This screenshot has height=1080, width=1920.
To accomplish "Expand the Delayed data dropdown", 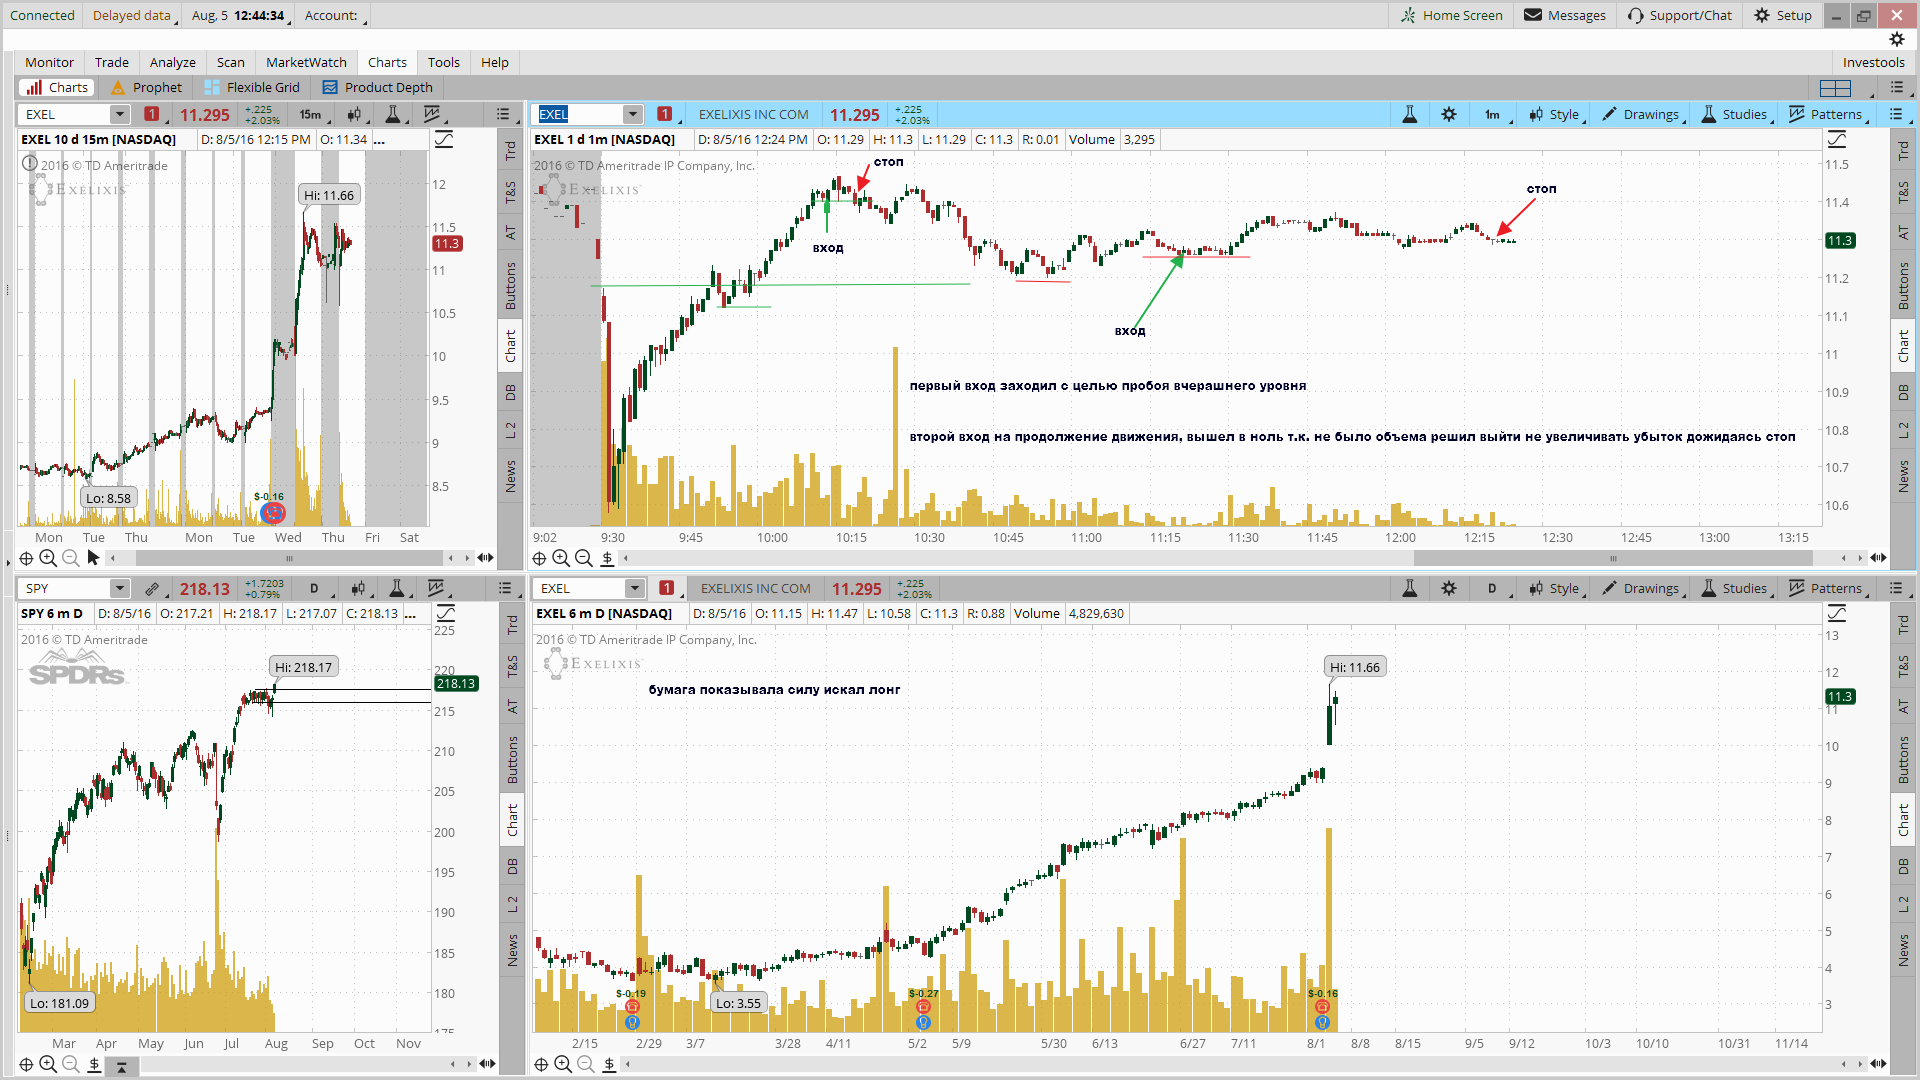I will 135,15.
